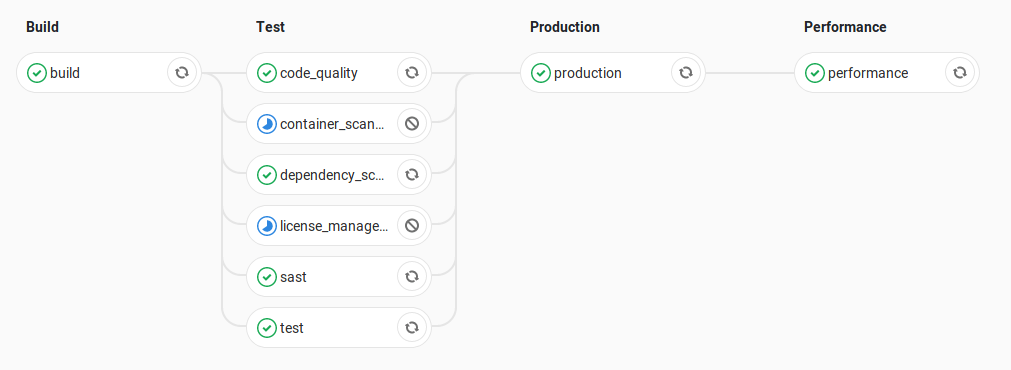Cancel the container_scanning job

click(411, 124)
